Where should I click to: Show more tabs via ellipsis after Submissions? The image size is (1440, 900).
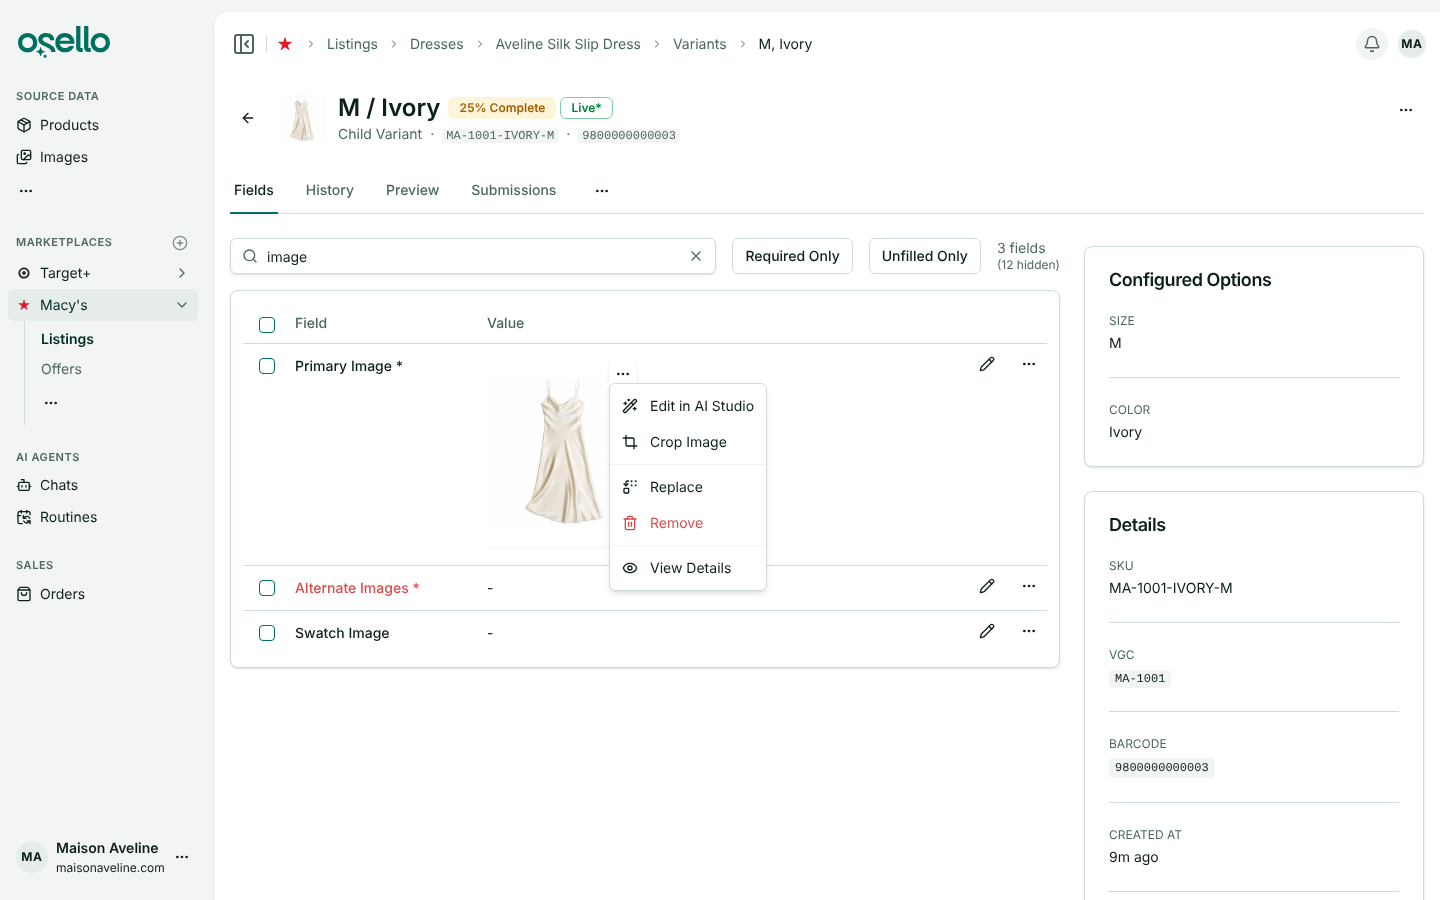[602, 191]
